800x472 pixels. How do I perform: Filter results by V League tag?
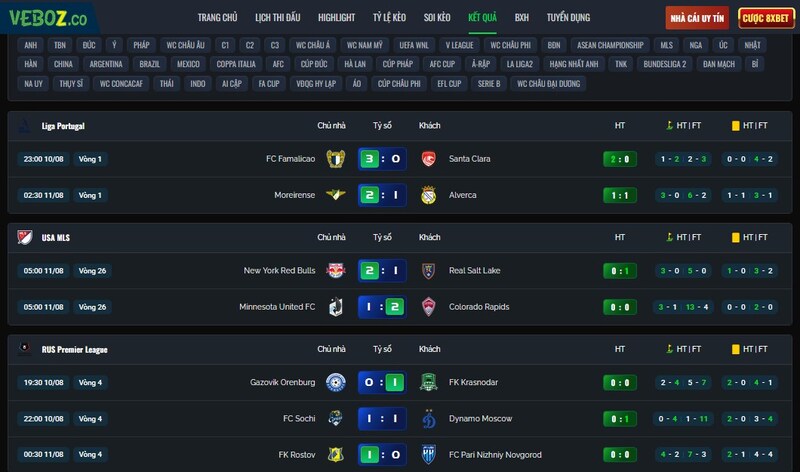pyautogui.click(x=459, y=45)
